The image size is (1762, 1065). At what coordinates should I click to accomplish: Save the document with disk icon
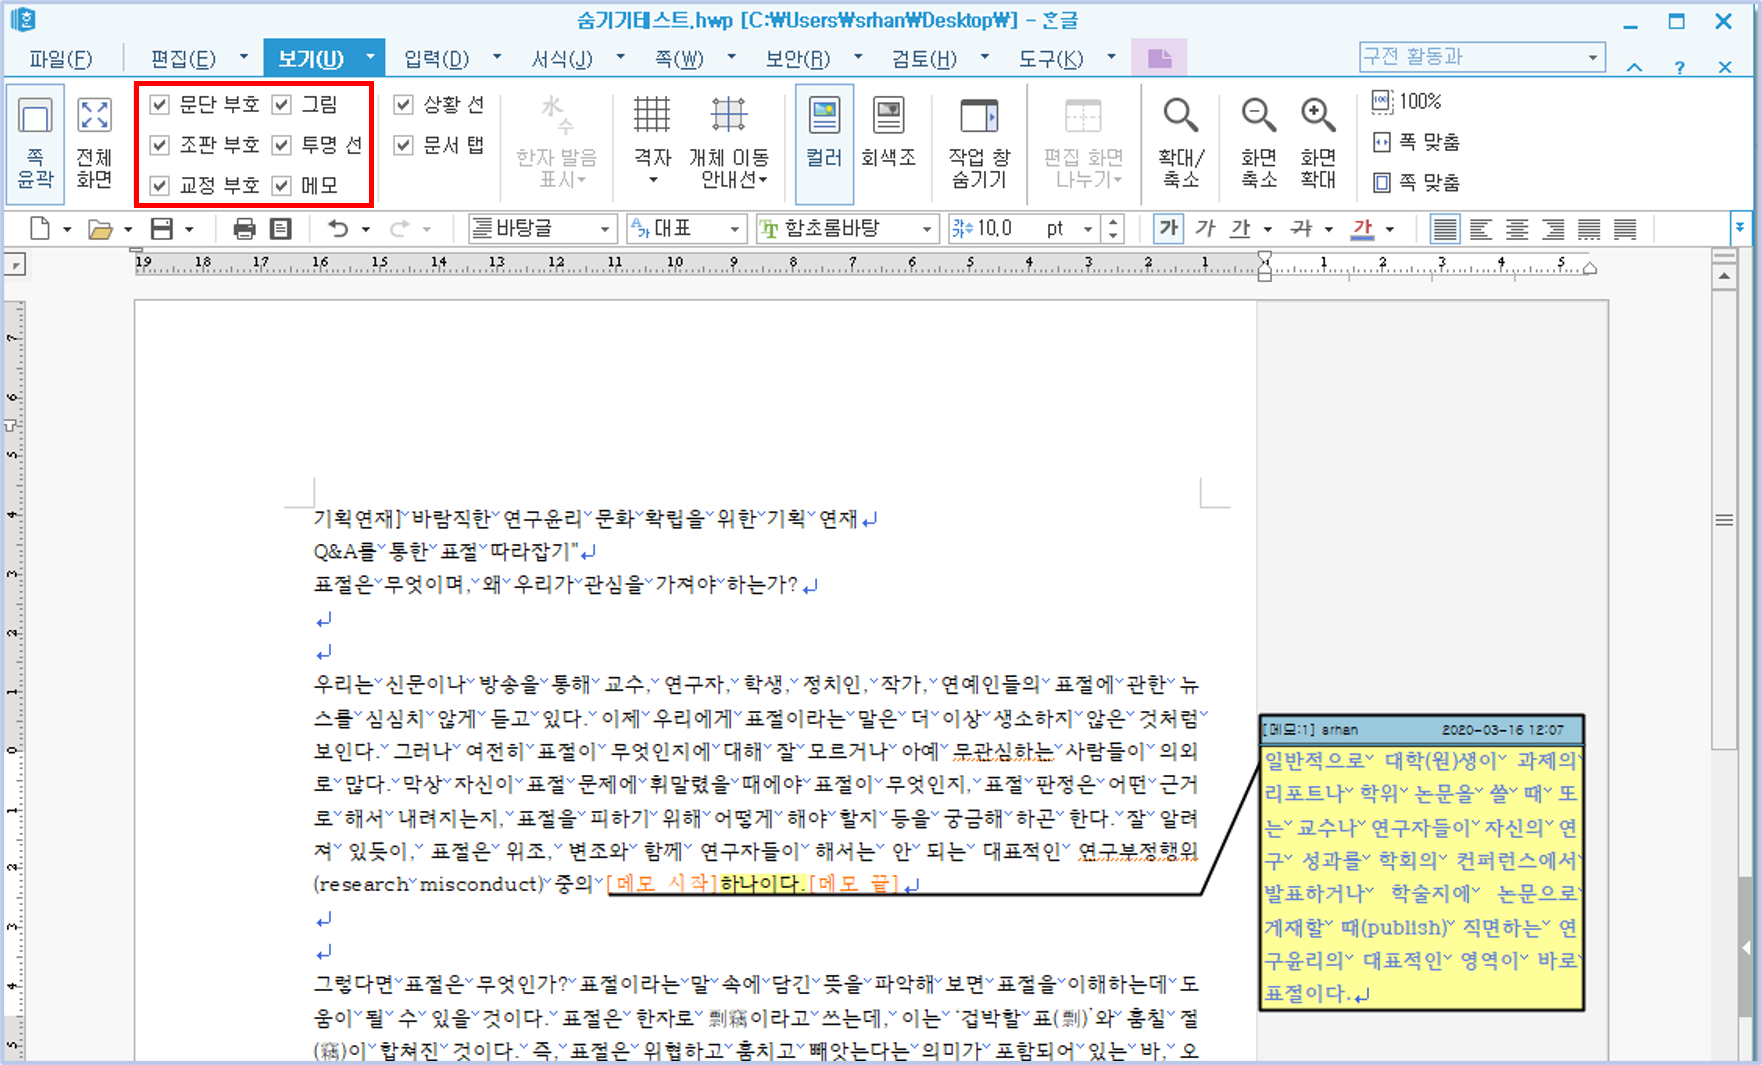161,229
